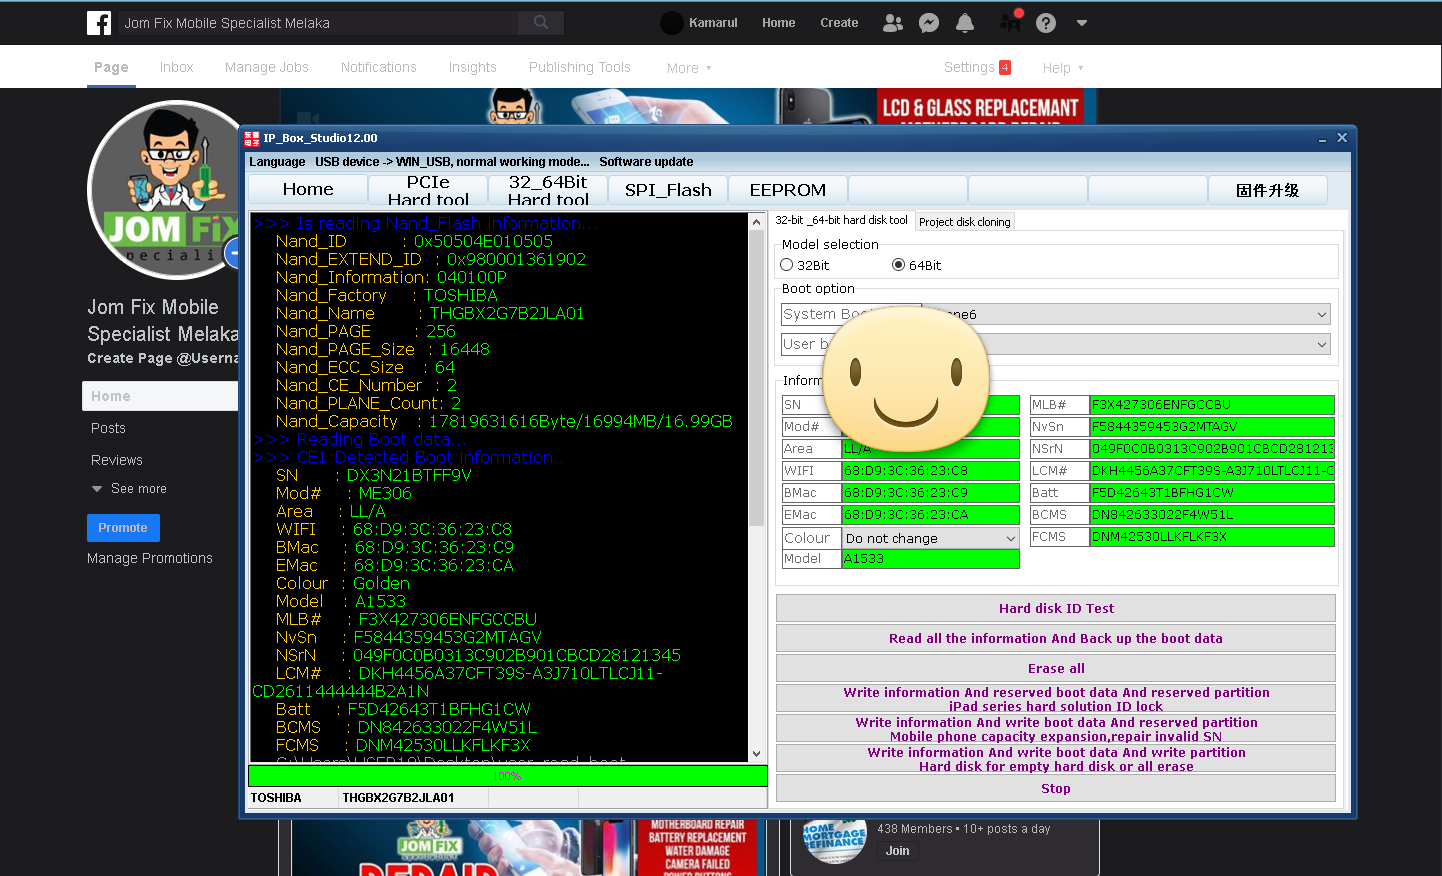1442x876 pixels.
Task: Click the LCM# value field
Action: [1212, 471]
